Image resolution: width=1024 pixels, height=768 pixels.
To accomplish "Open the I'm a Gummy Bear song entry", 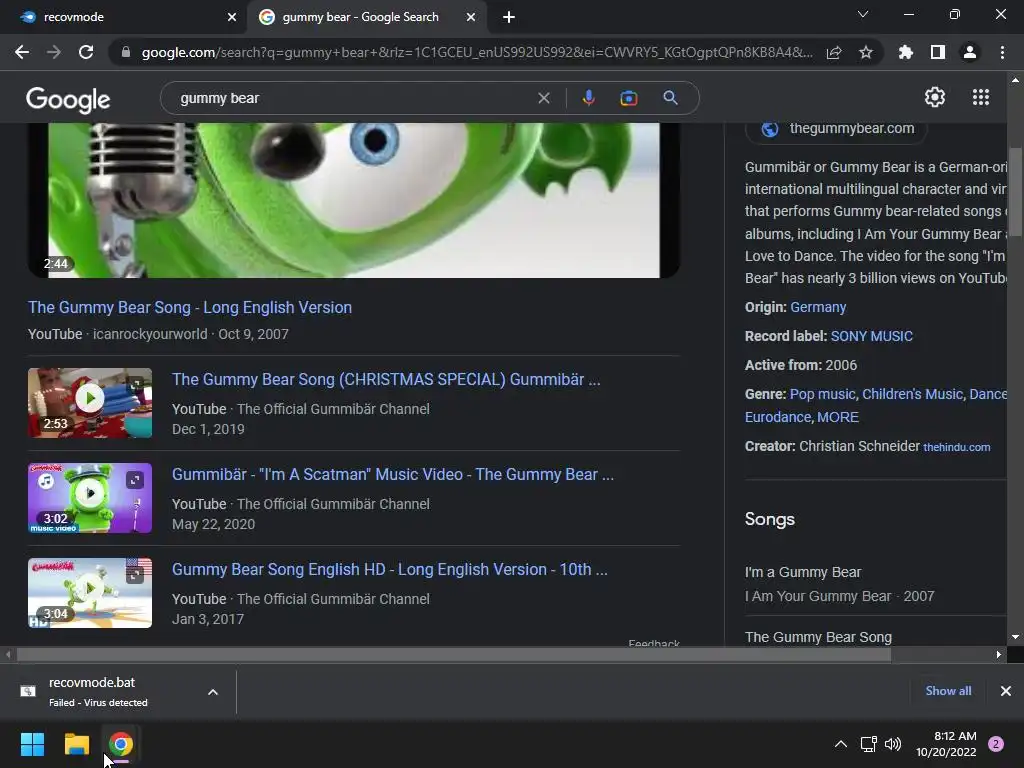I will [x=875, y=583].
